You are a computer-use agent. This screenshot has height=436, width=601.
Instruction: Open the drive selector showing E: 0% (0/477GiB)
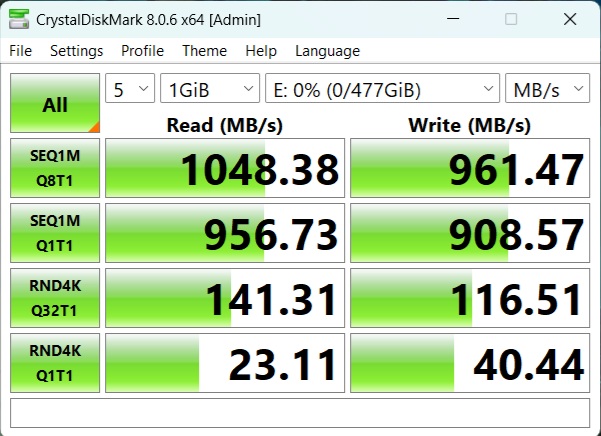pos(382,89)
